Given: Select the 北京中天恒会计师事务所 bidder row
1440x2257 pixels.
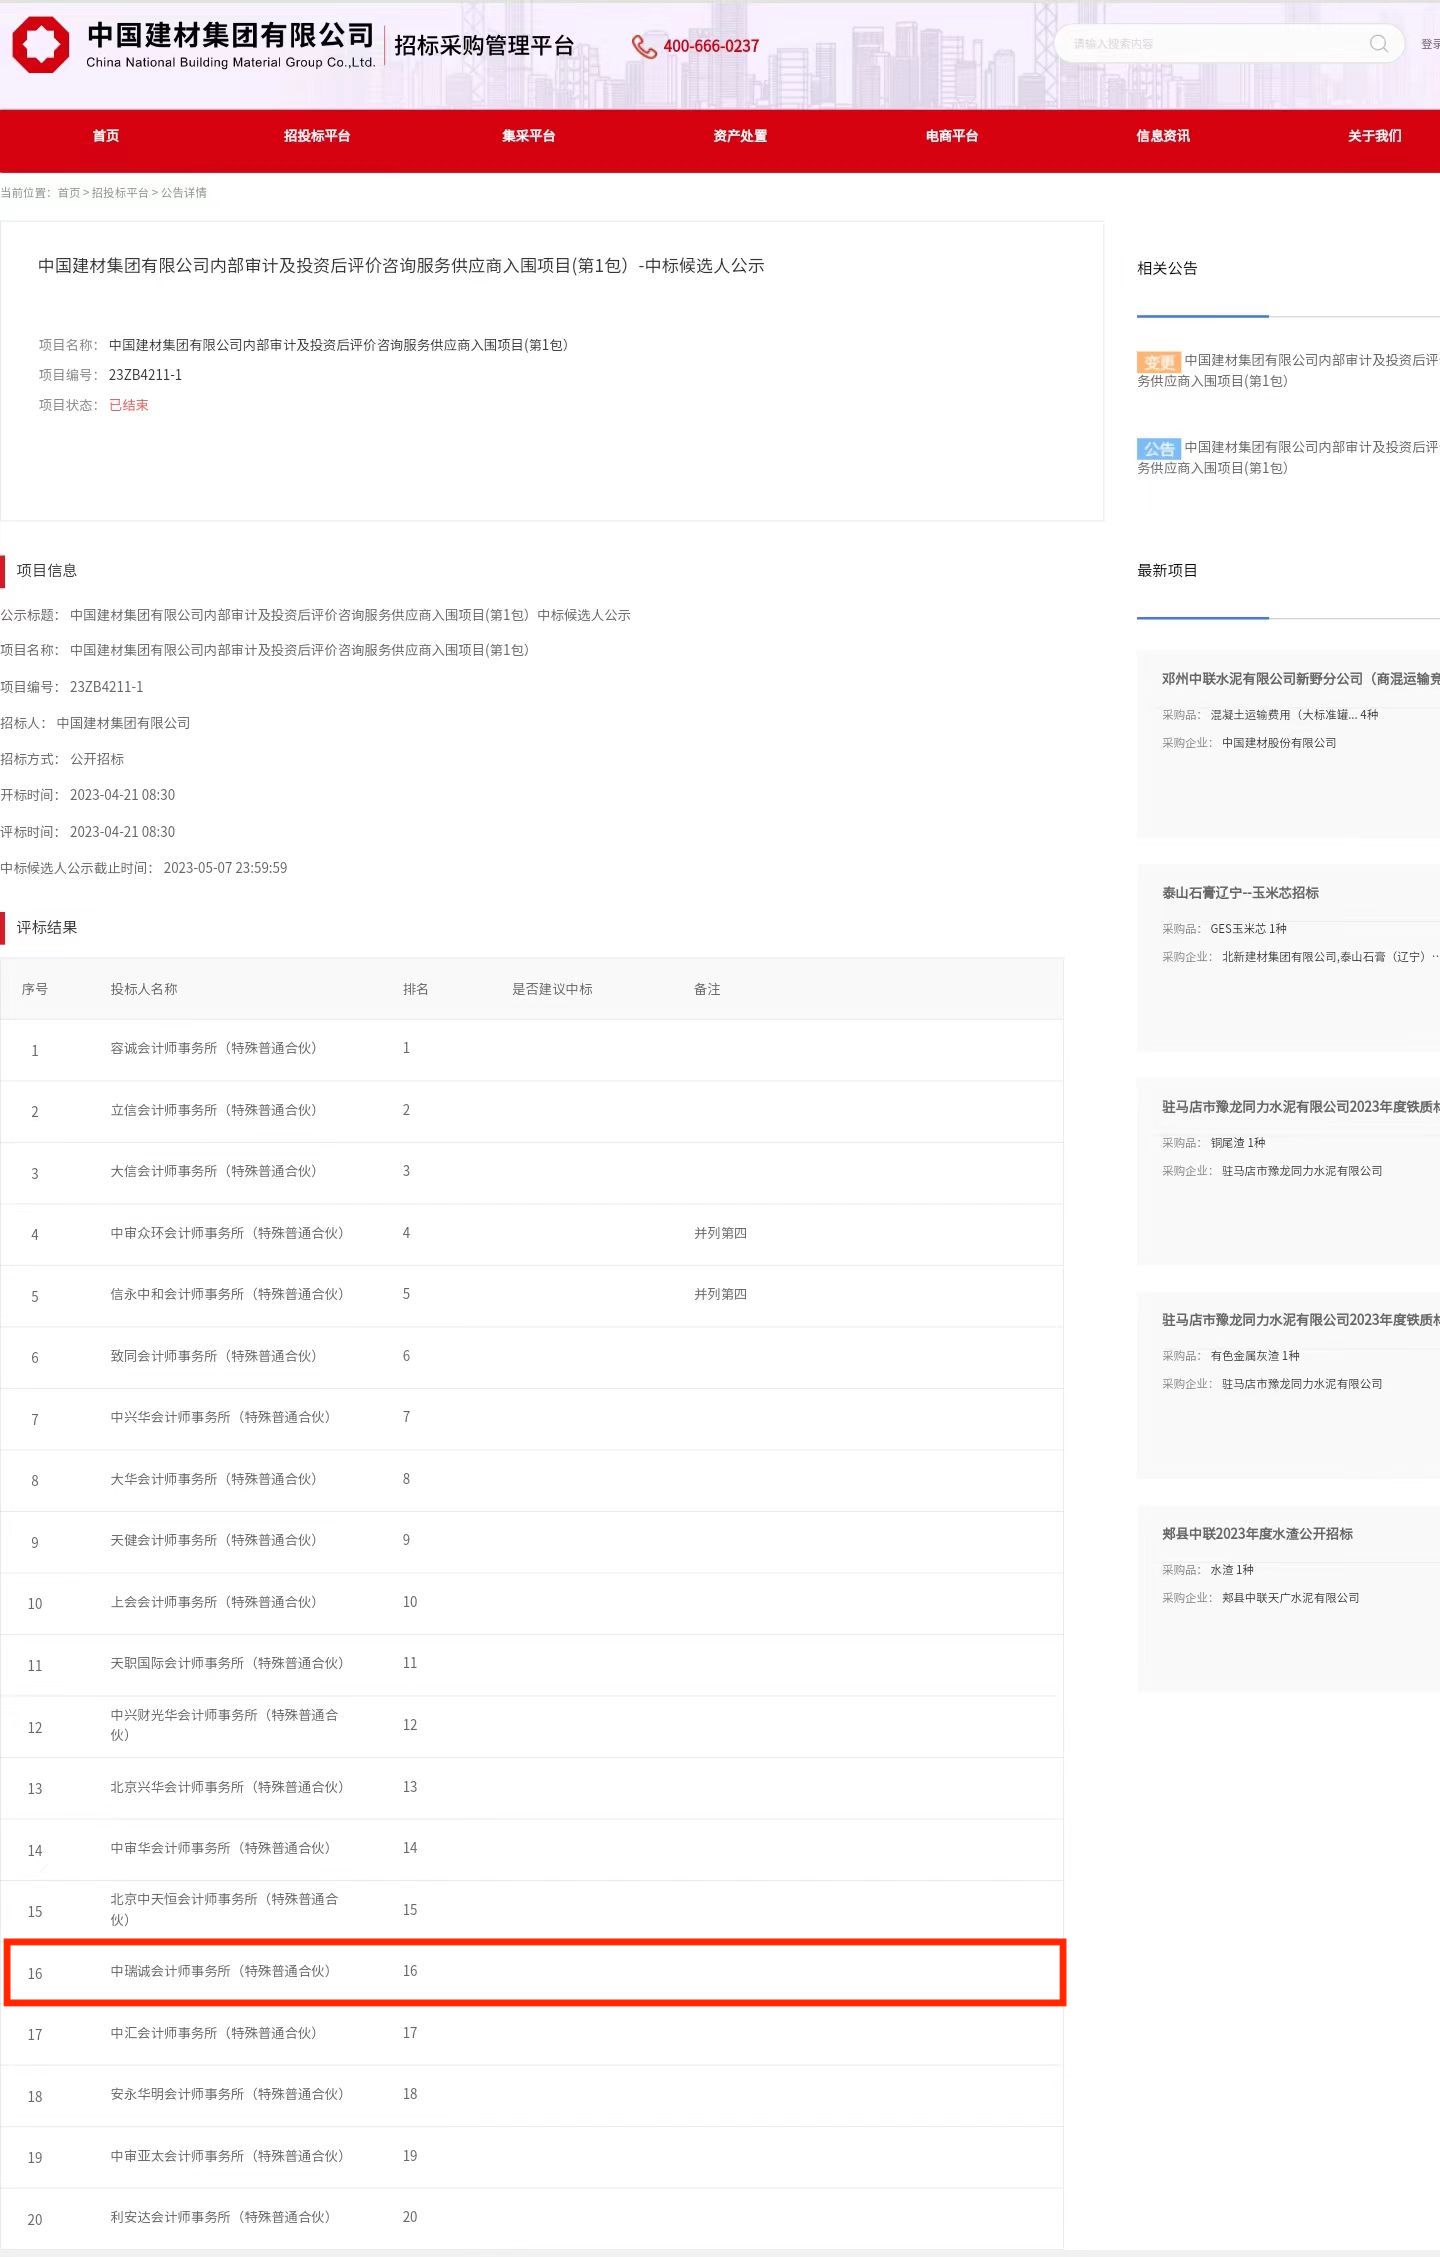Looking at the screenshot, I should coord(532,1911).
